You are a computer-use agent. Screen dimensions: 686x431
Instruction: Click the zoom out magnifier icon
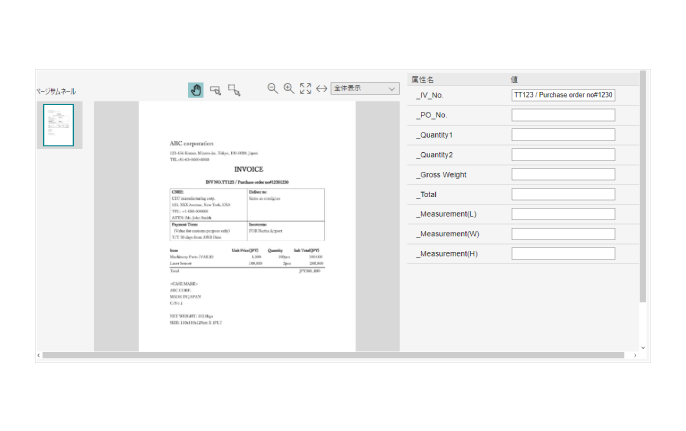pos(273,88)
